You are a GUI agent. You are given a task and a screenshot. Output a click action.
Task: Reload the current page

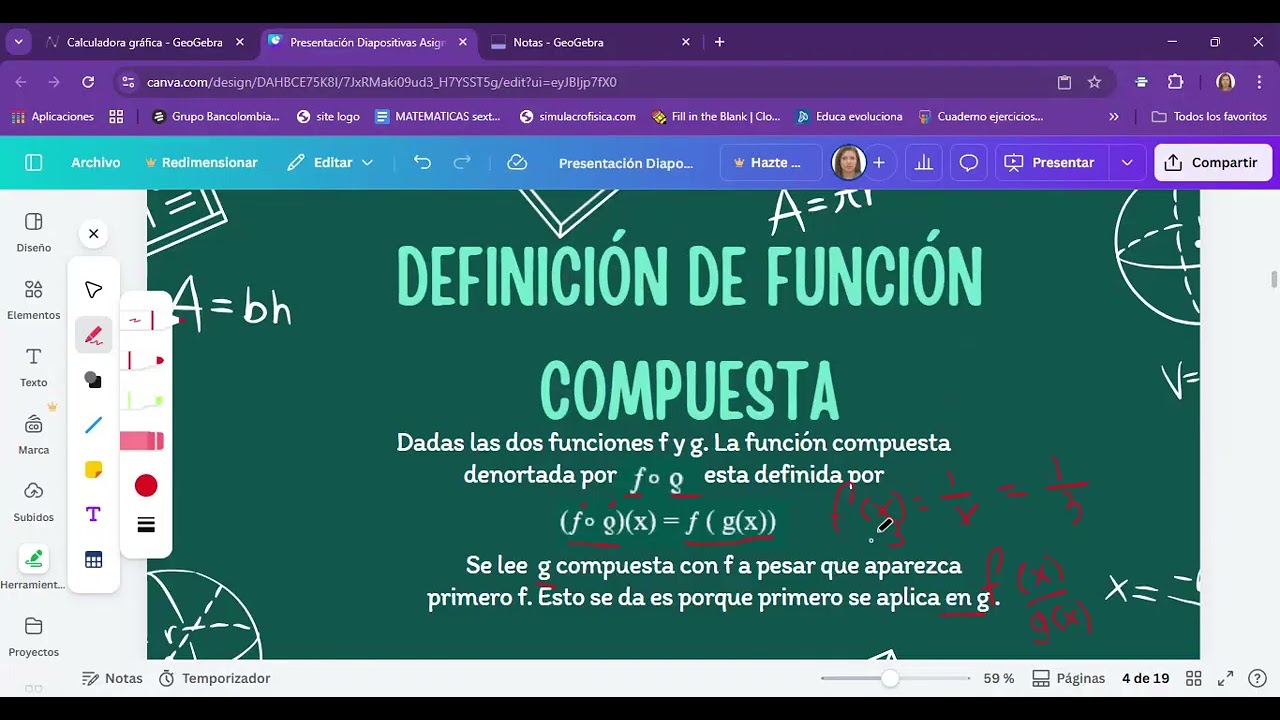[x=88, y=82]
